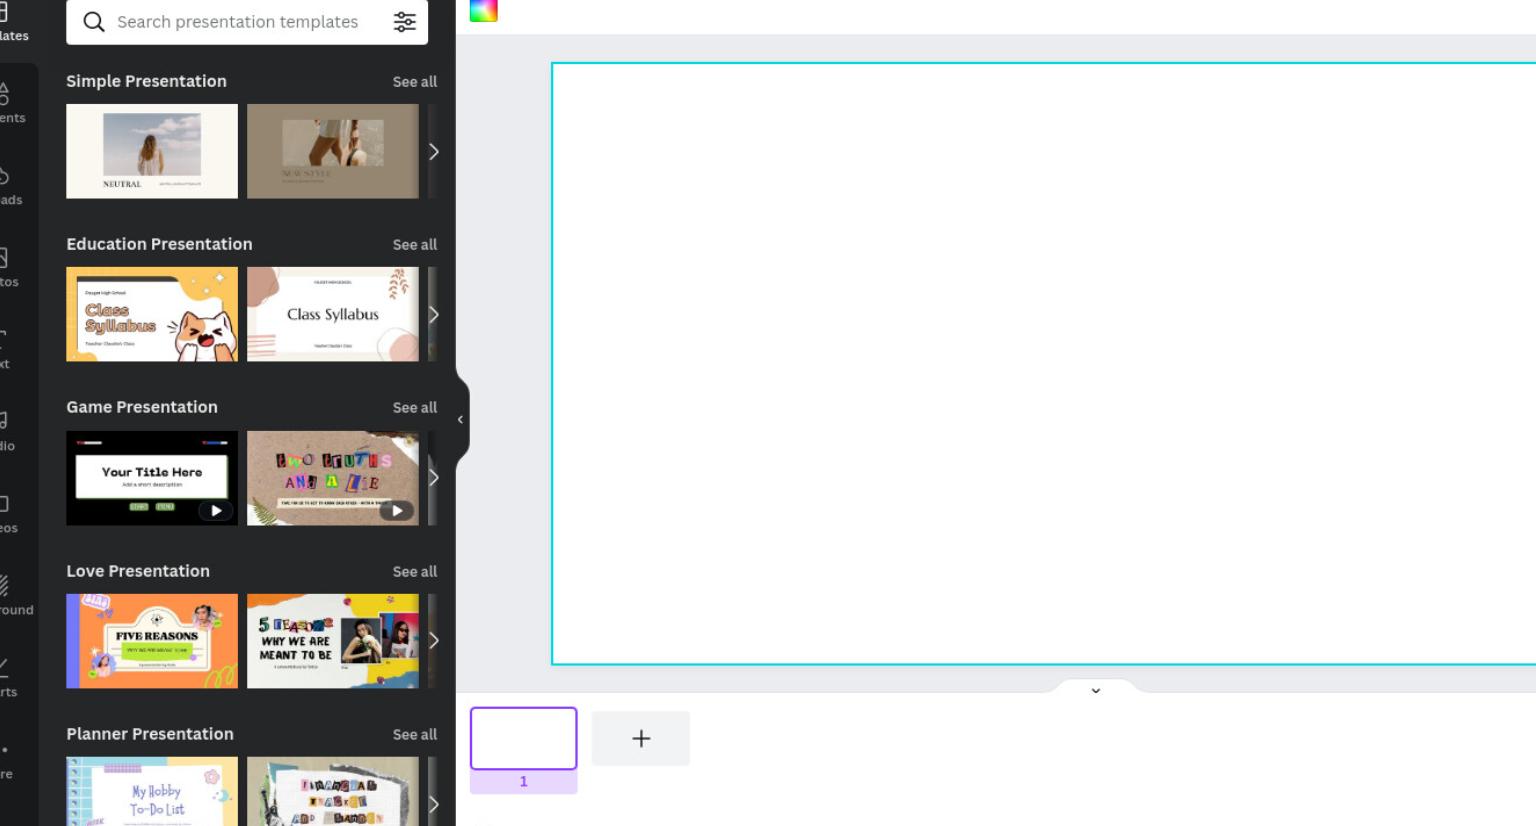Show next Love Presentation templates arrow
Screen dimensions: 1536x826
click(433, 641)
